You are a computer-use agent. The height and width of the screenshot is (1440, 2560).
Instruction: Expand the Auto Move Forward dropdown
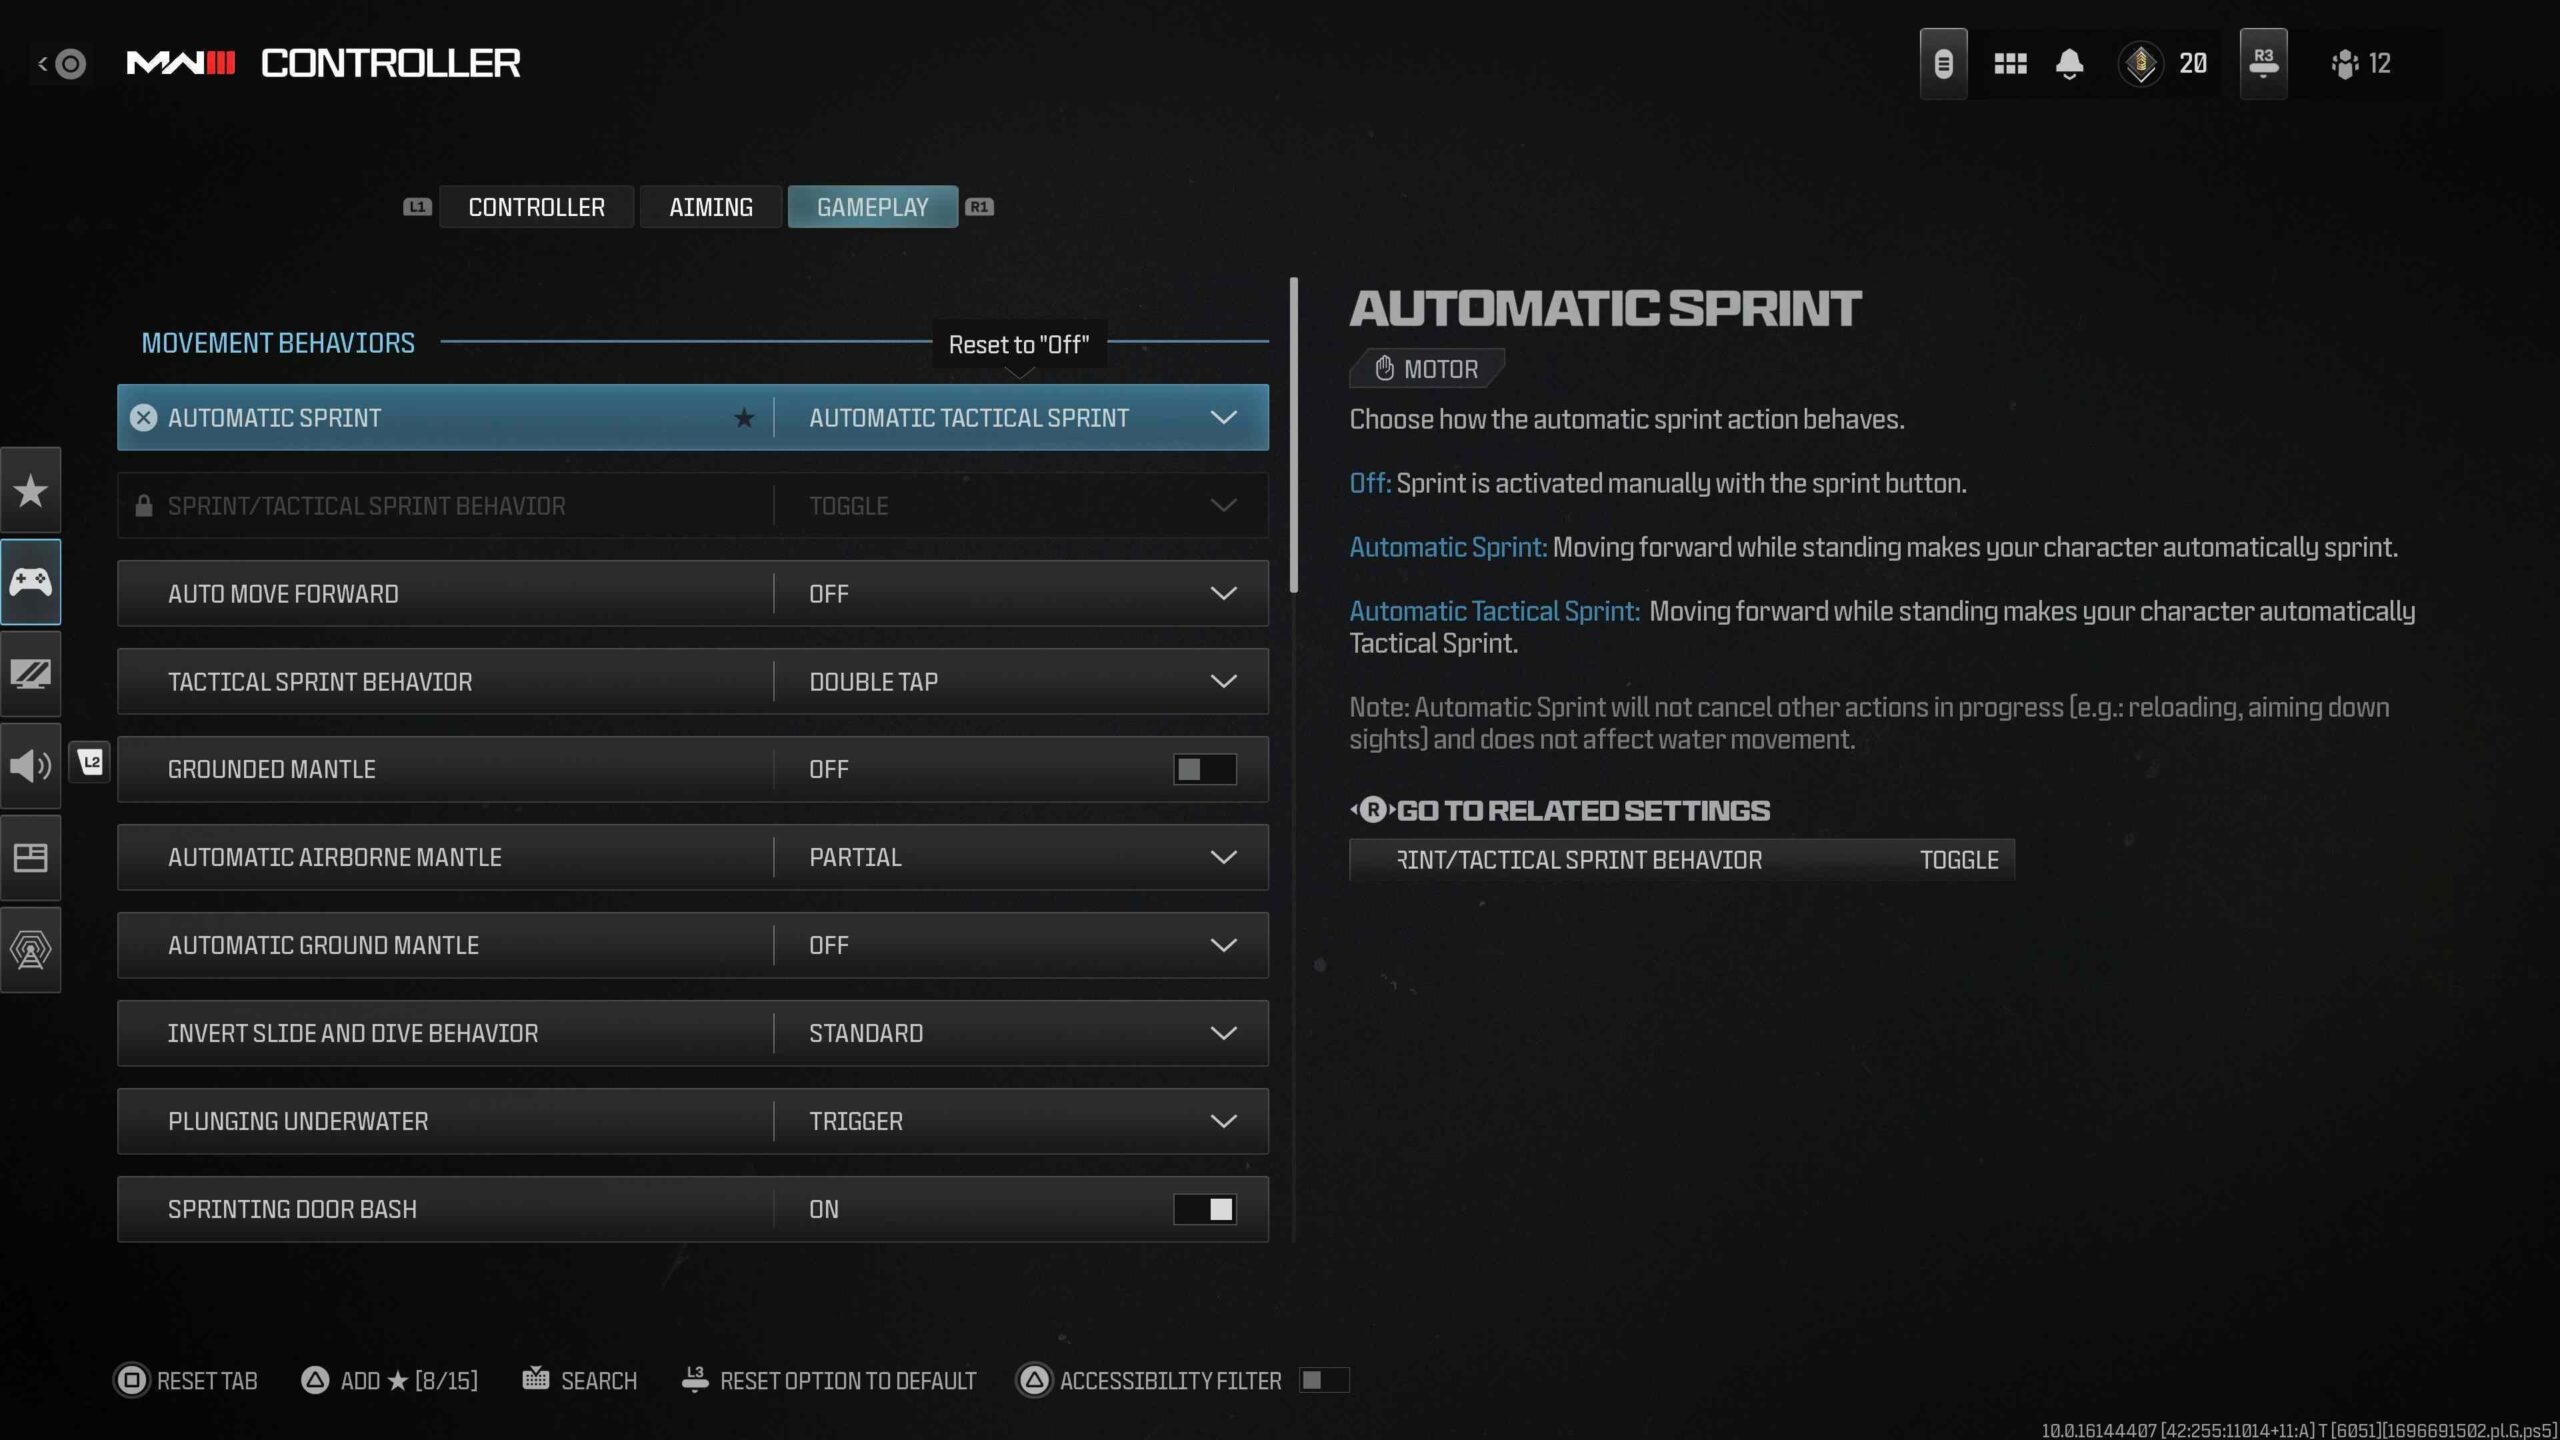1222,594
